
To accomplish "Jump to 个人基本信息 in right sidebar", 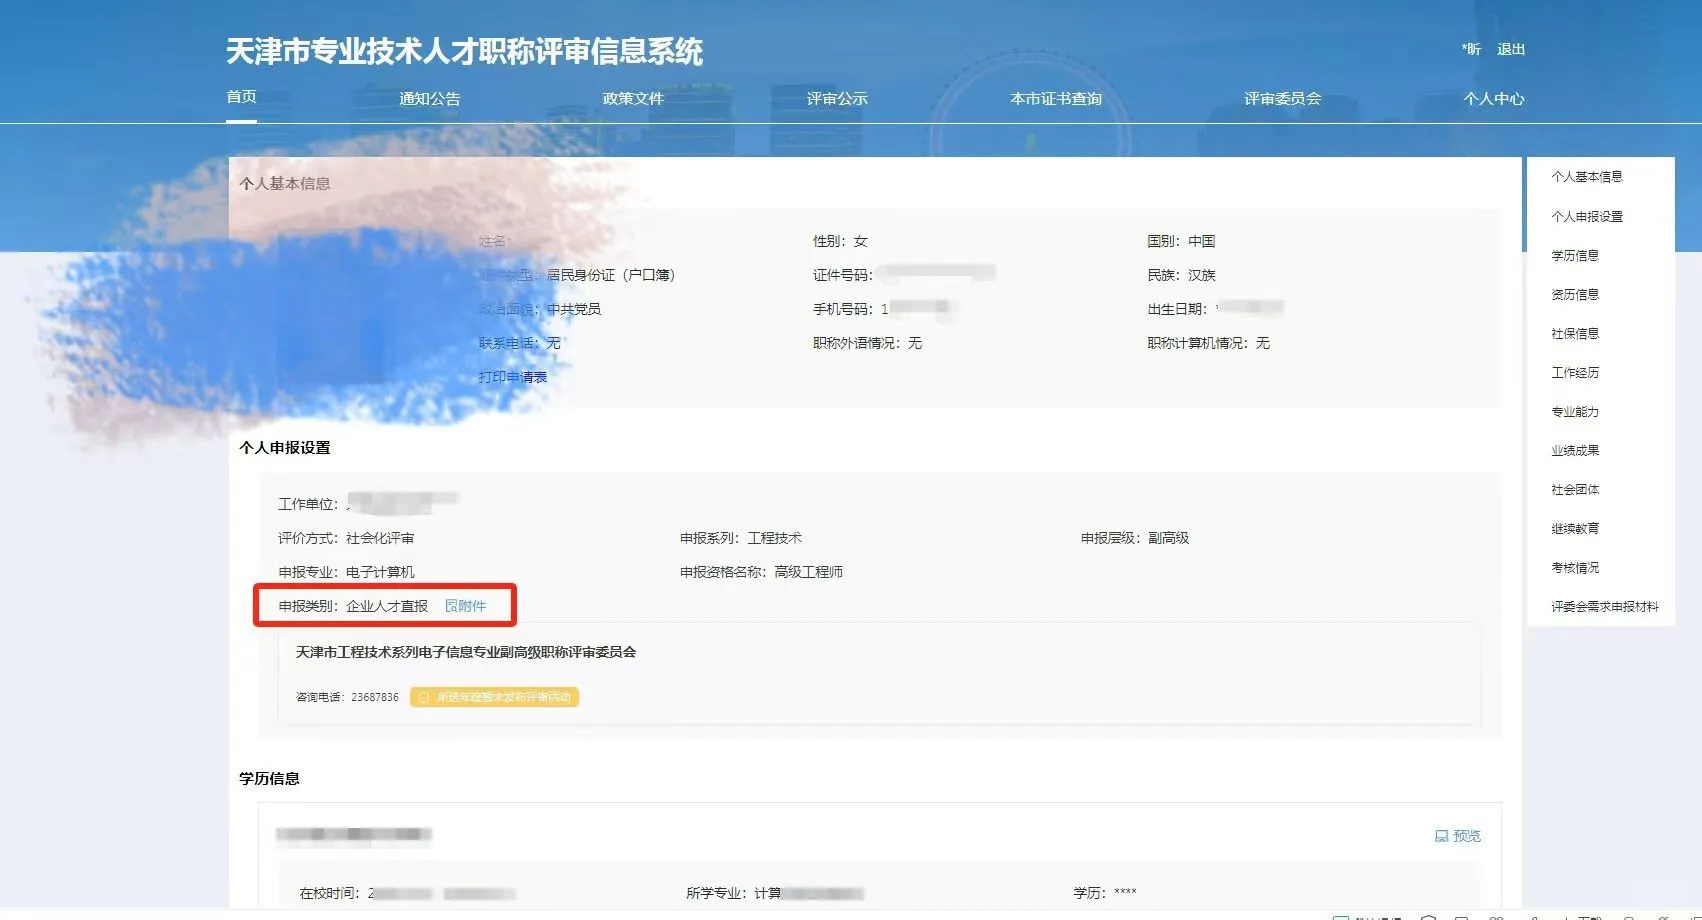I will pos(1587,177).
